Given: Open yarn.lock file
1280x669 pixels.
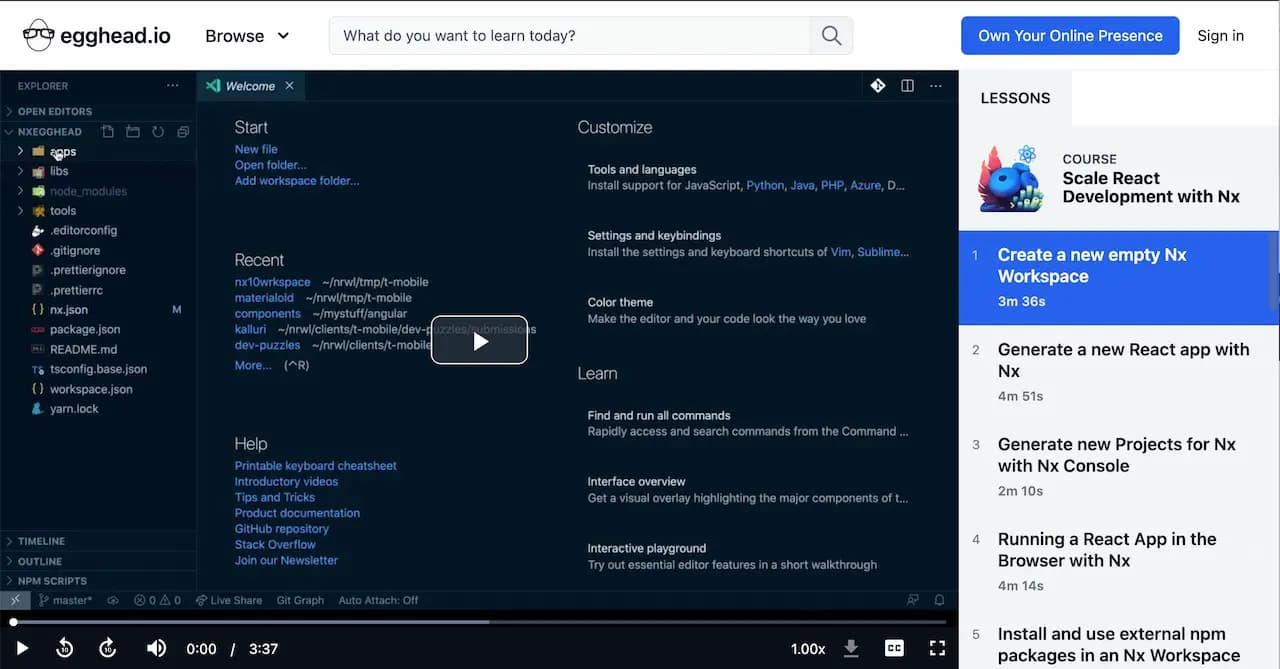Looking at the screenshot, I should click(x=74, y=409).
